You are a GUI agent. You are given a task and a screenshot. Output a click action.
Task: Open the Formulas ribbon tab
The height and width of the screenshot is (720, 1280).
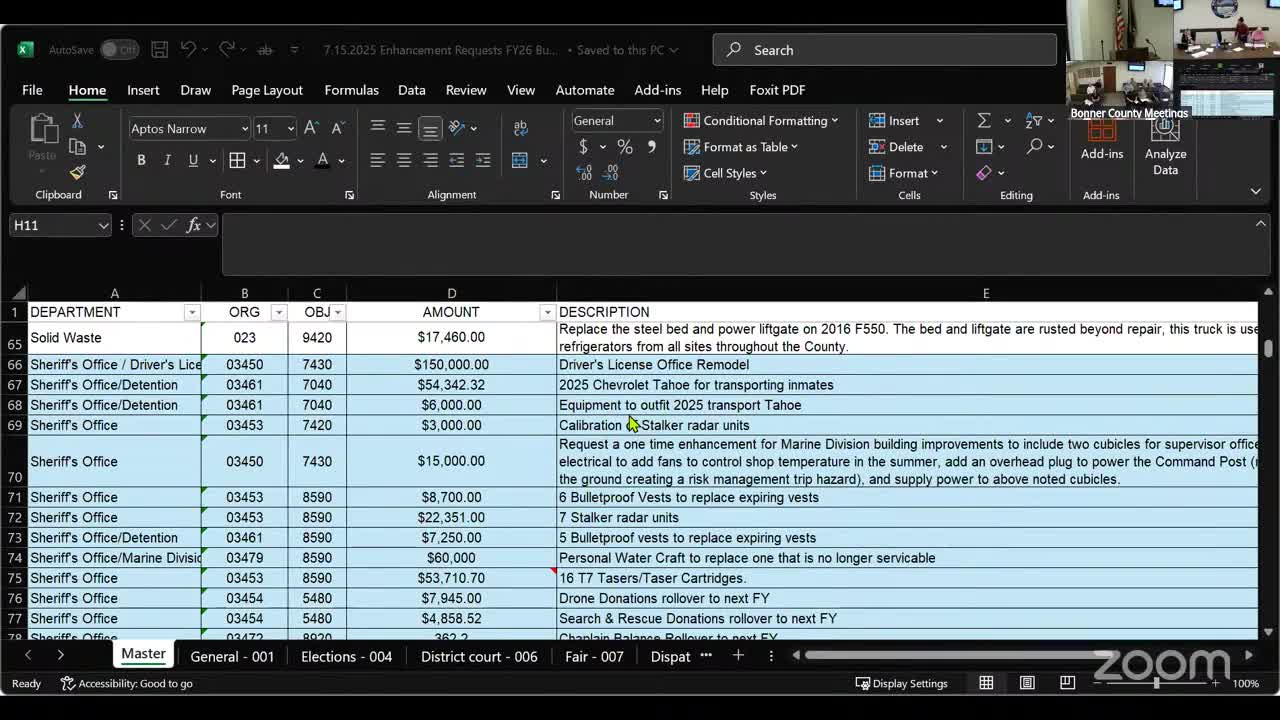point(351,90)
